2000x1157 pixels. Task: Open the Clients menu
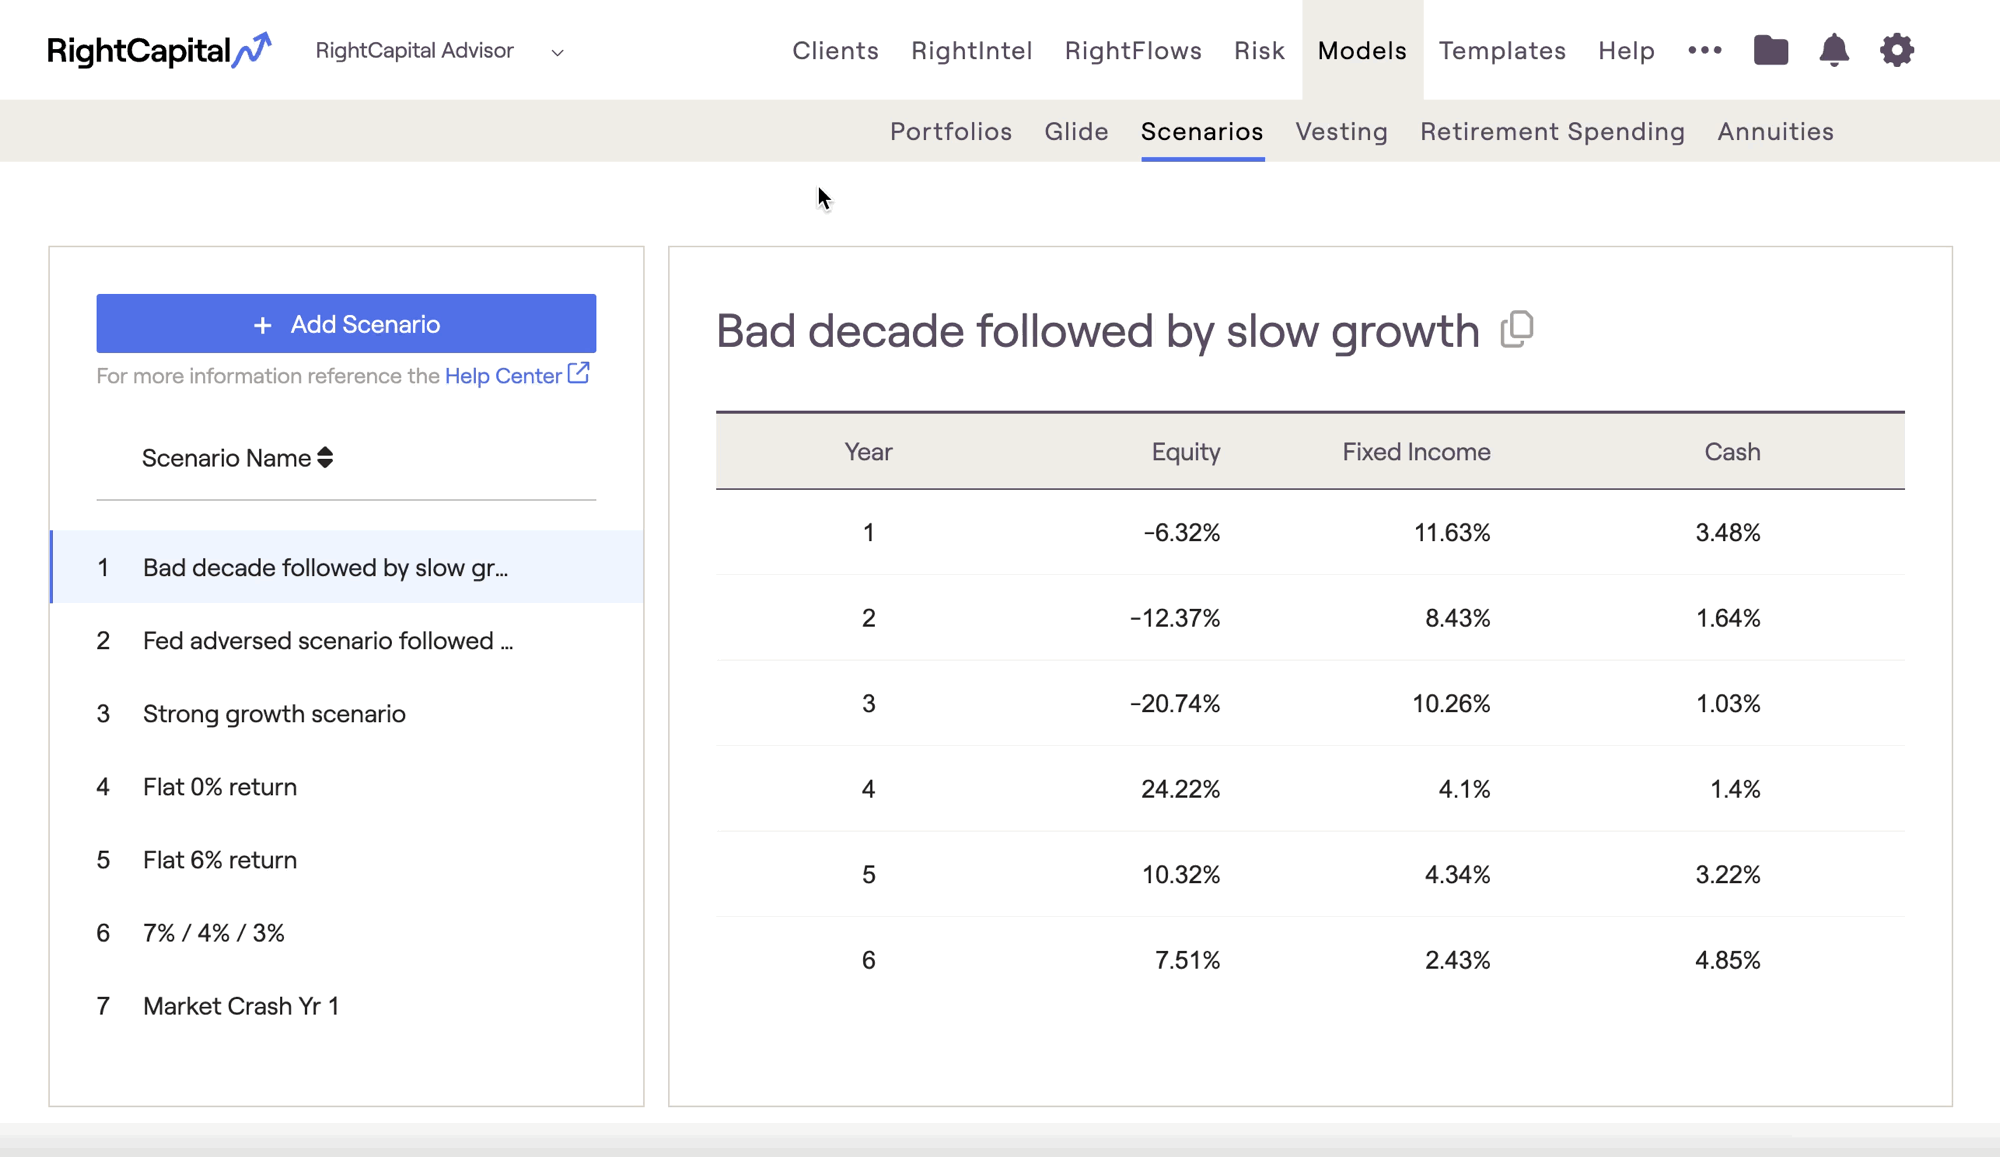click(835, 50)
